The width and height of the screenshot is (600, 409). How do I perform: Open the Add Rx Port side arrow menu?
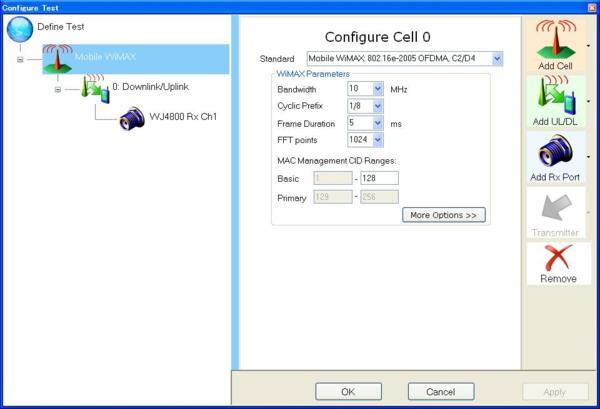coord(589,156)
